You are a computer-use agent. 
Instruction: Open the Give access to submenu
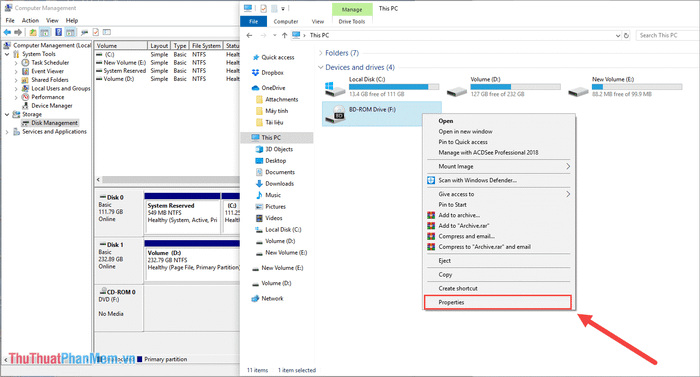pyautogui.click(x=498, y=194)
